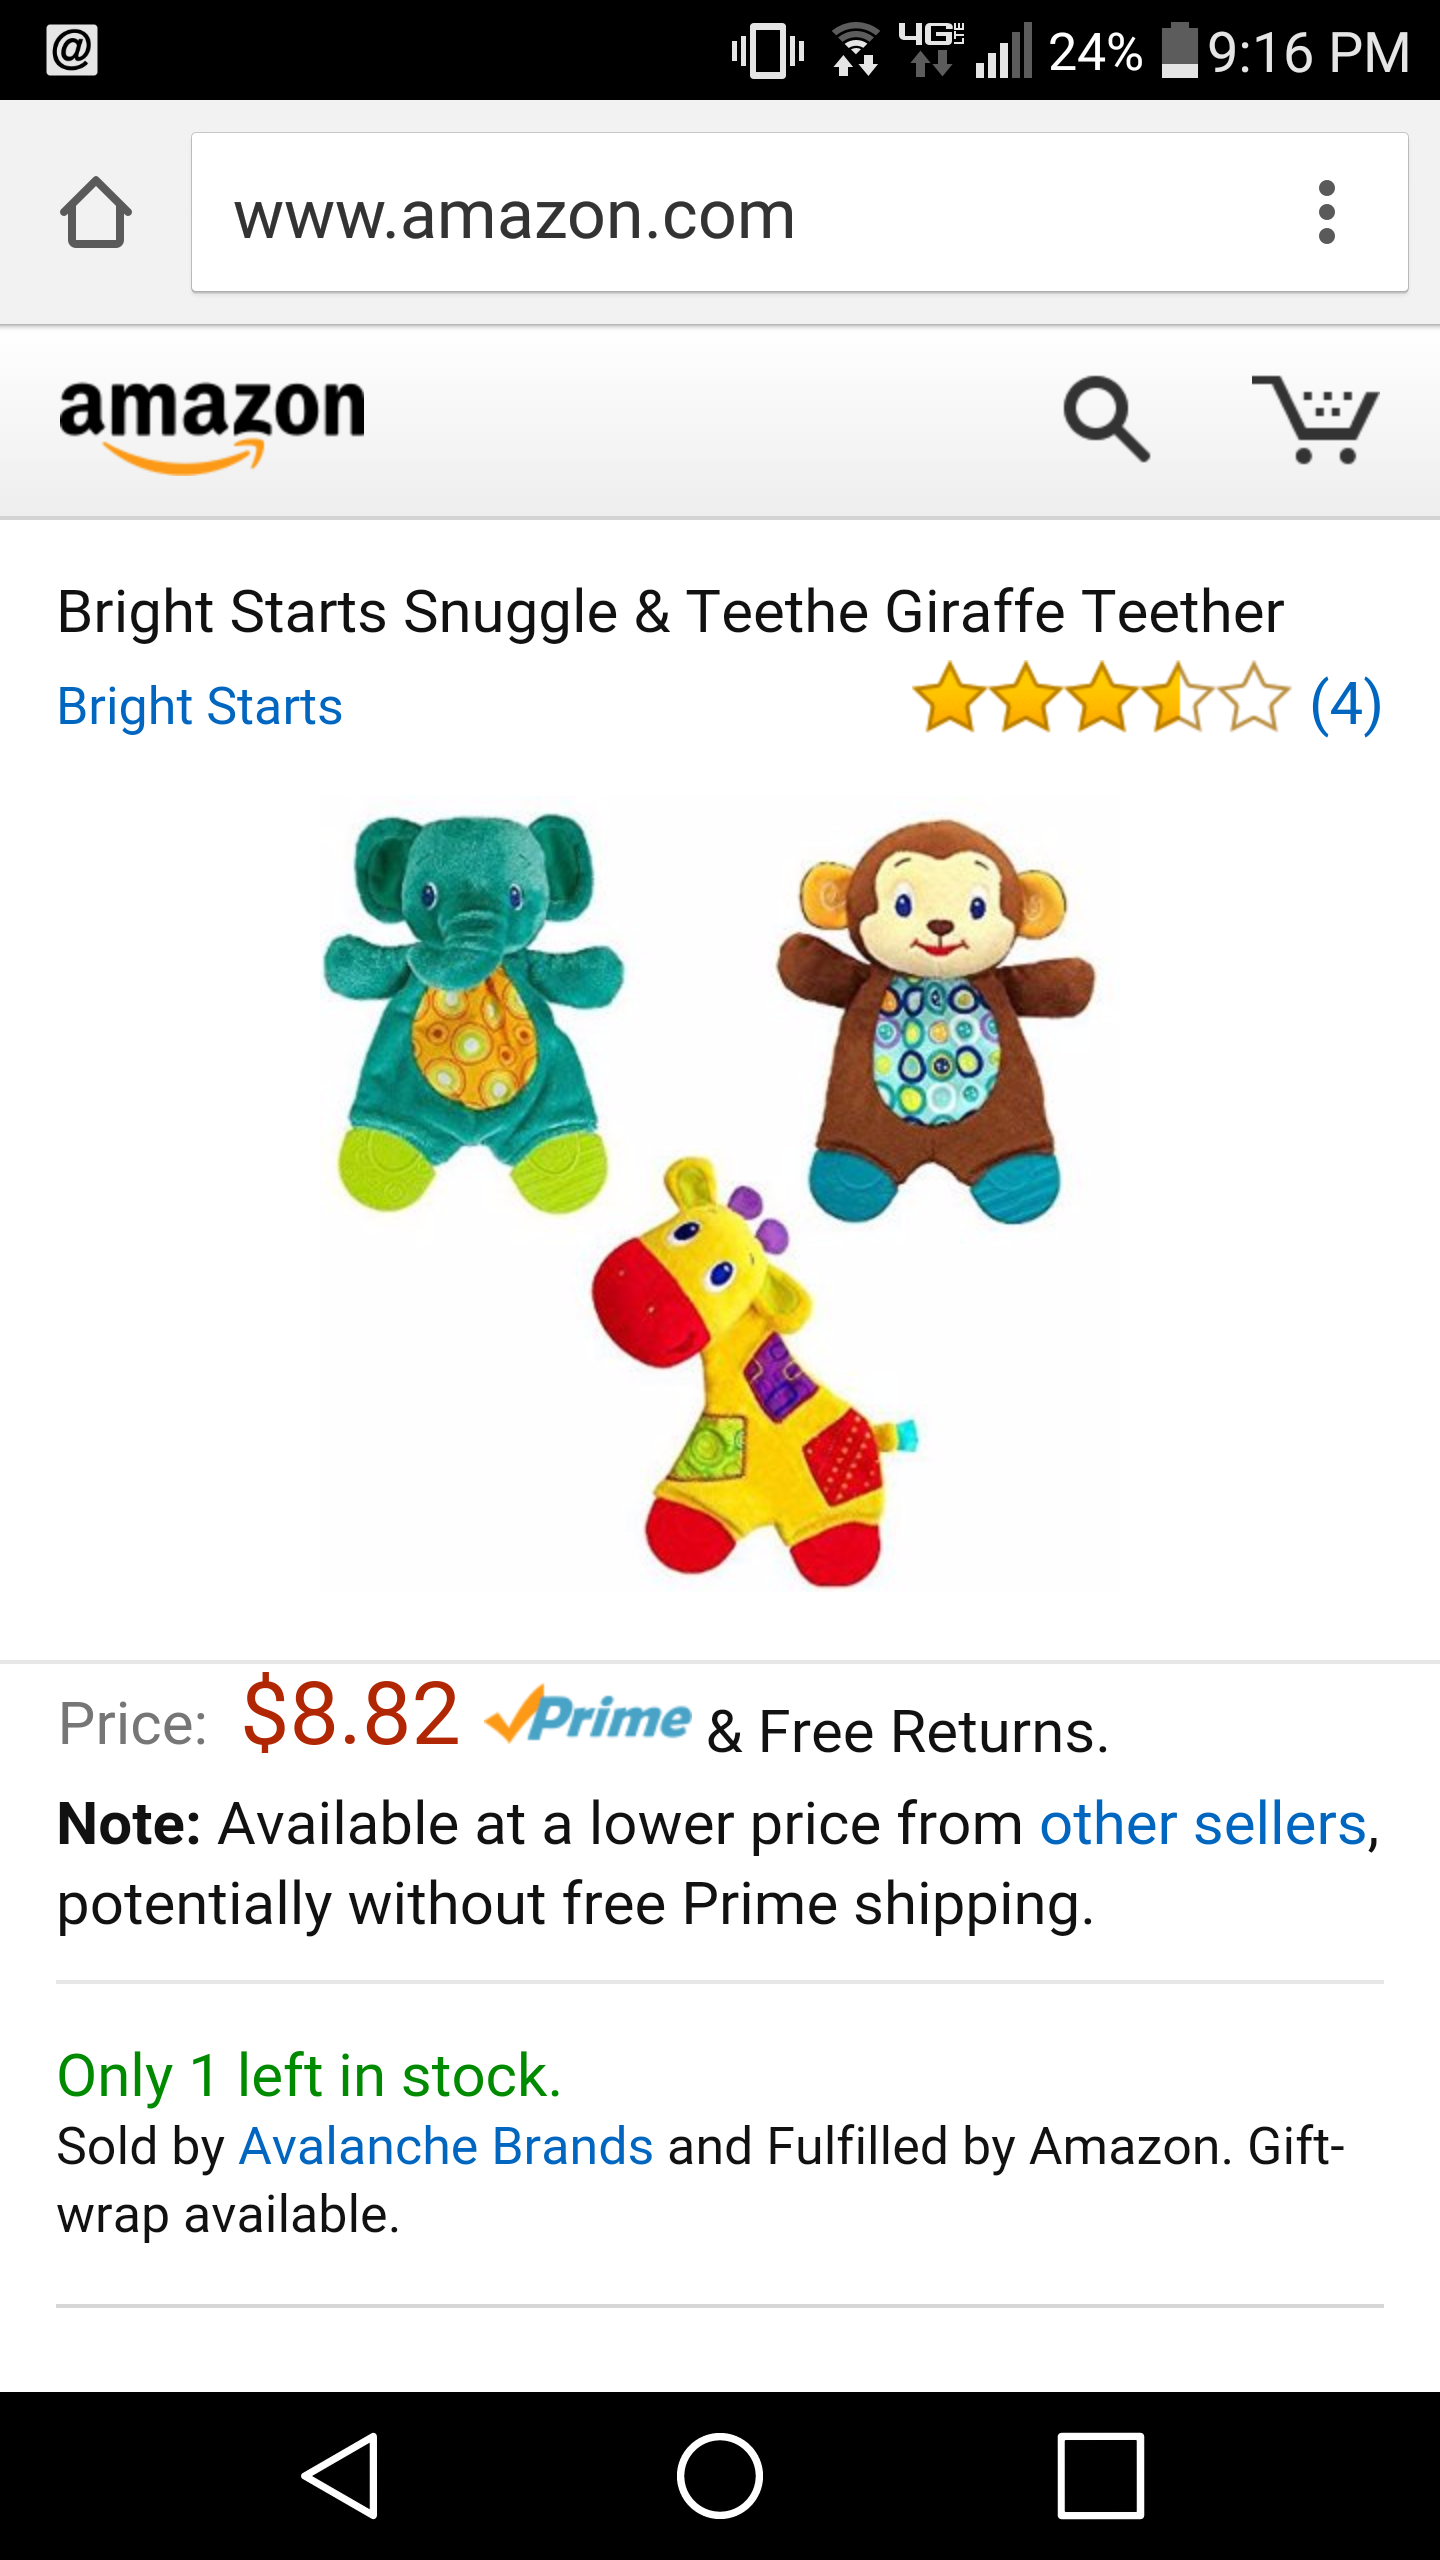Tap the @ notification icon in status bar

point(72,50)
